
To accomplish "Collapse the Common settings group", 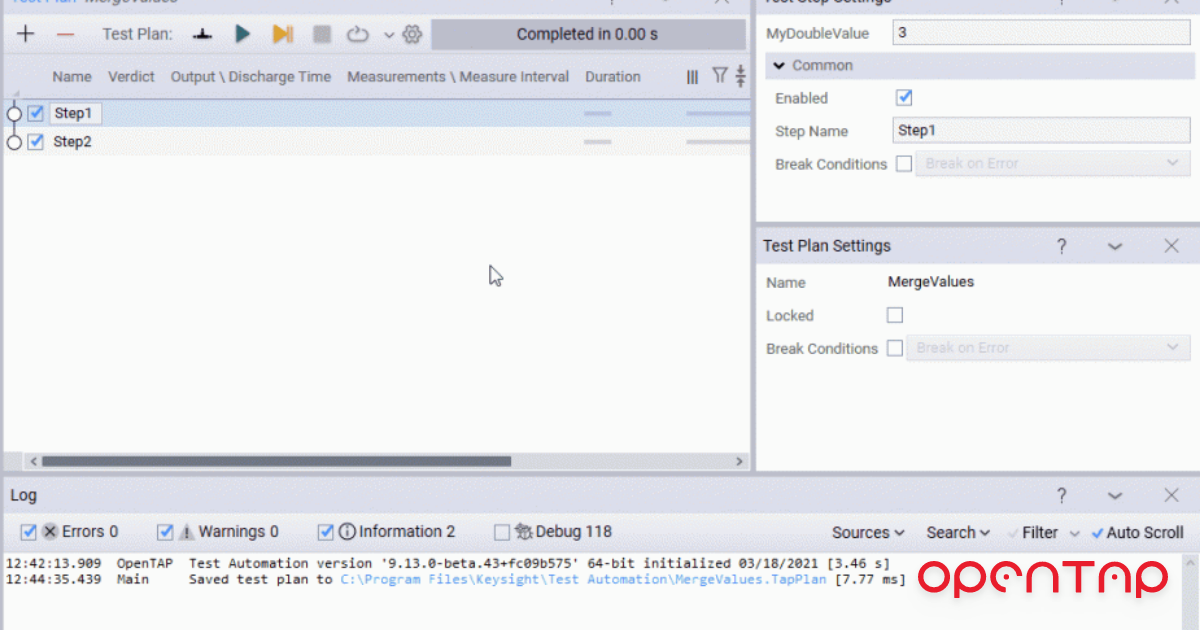I will tap(779, 66).
